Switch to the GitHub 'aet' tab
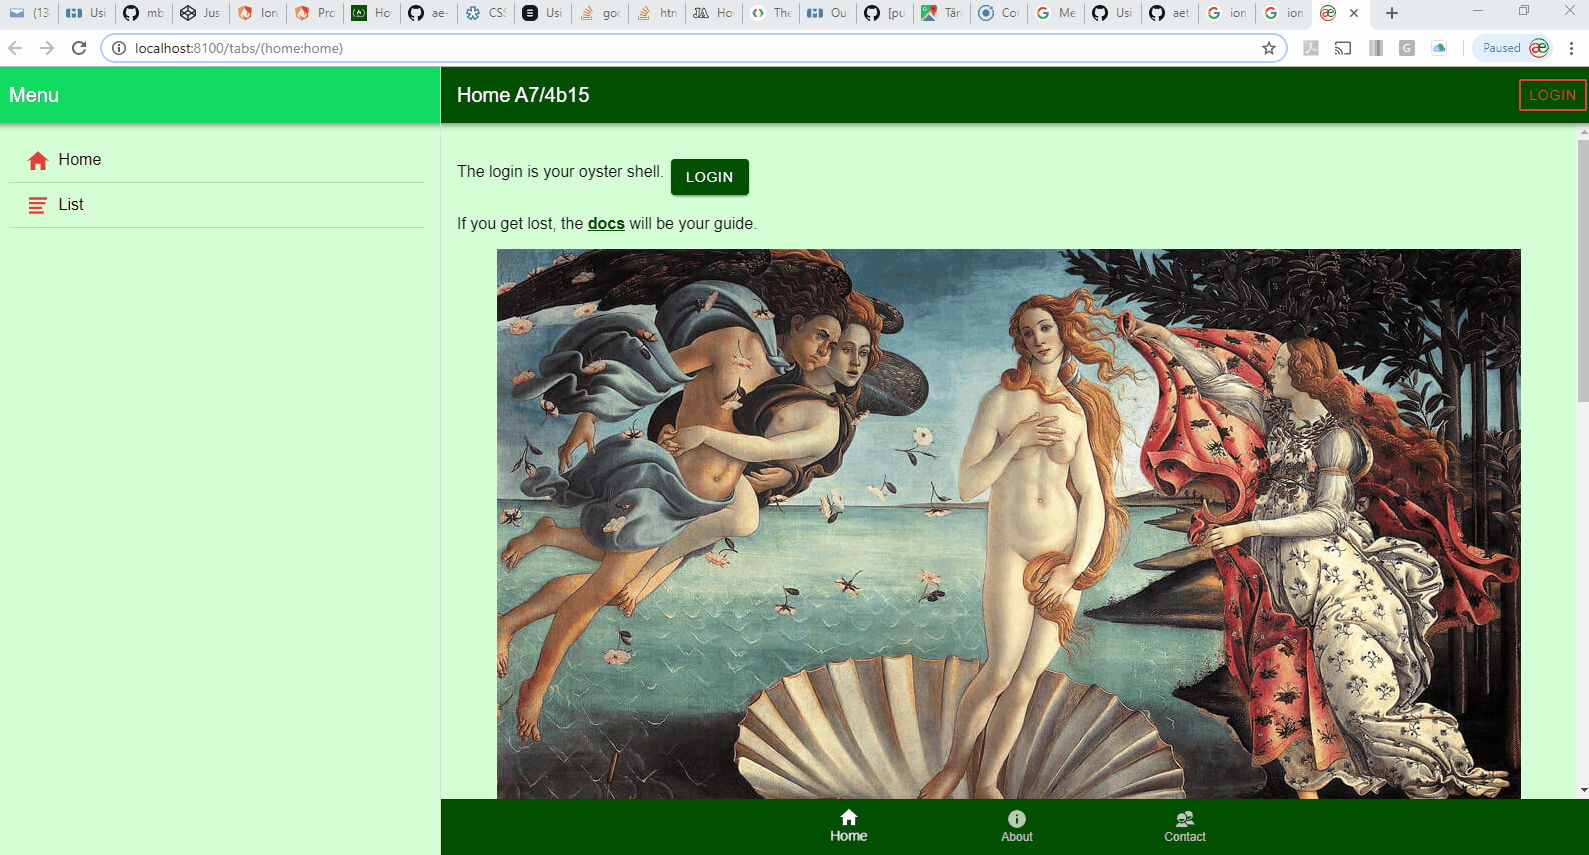 1169,13
